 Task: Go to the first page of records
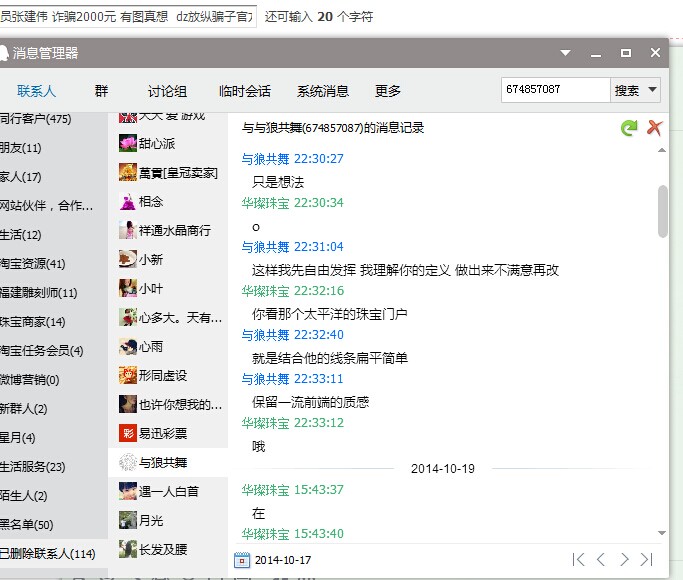tap(578, 560)
